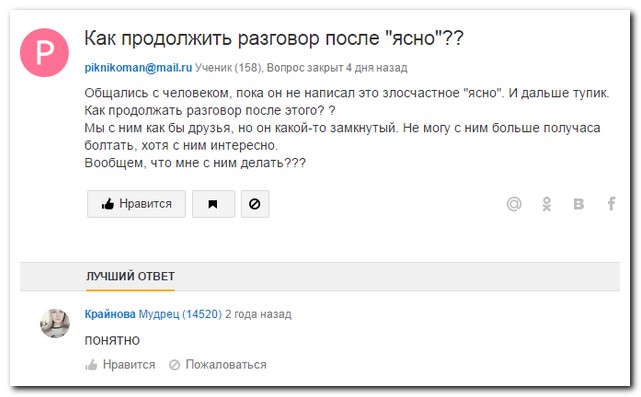Click Мудрец (14520) rank link
The image size is (641, 397).
180,314
